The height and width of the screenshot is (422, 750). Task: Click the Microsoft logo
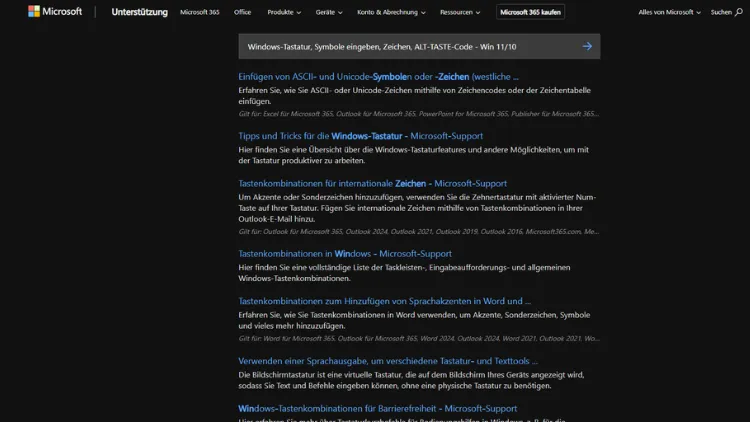[x=54, y=12]
